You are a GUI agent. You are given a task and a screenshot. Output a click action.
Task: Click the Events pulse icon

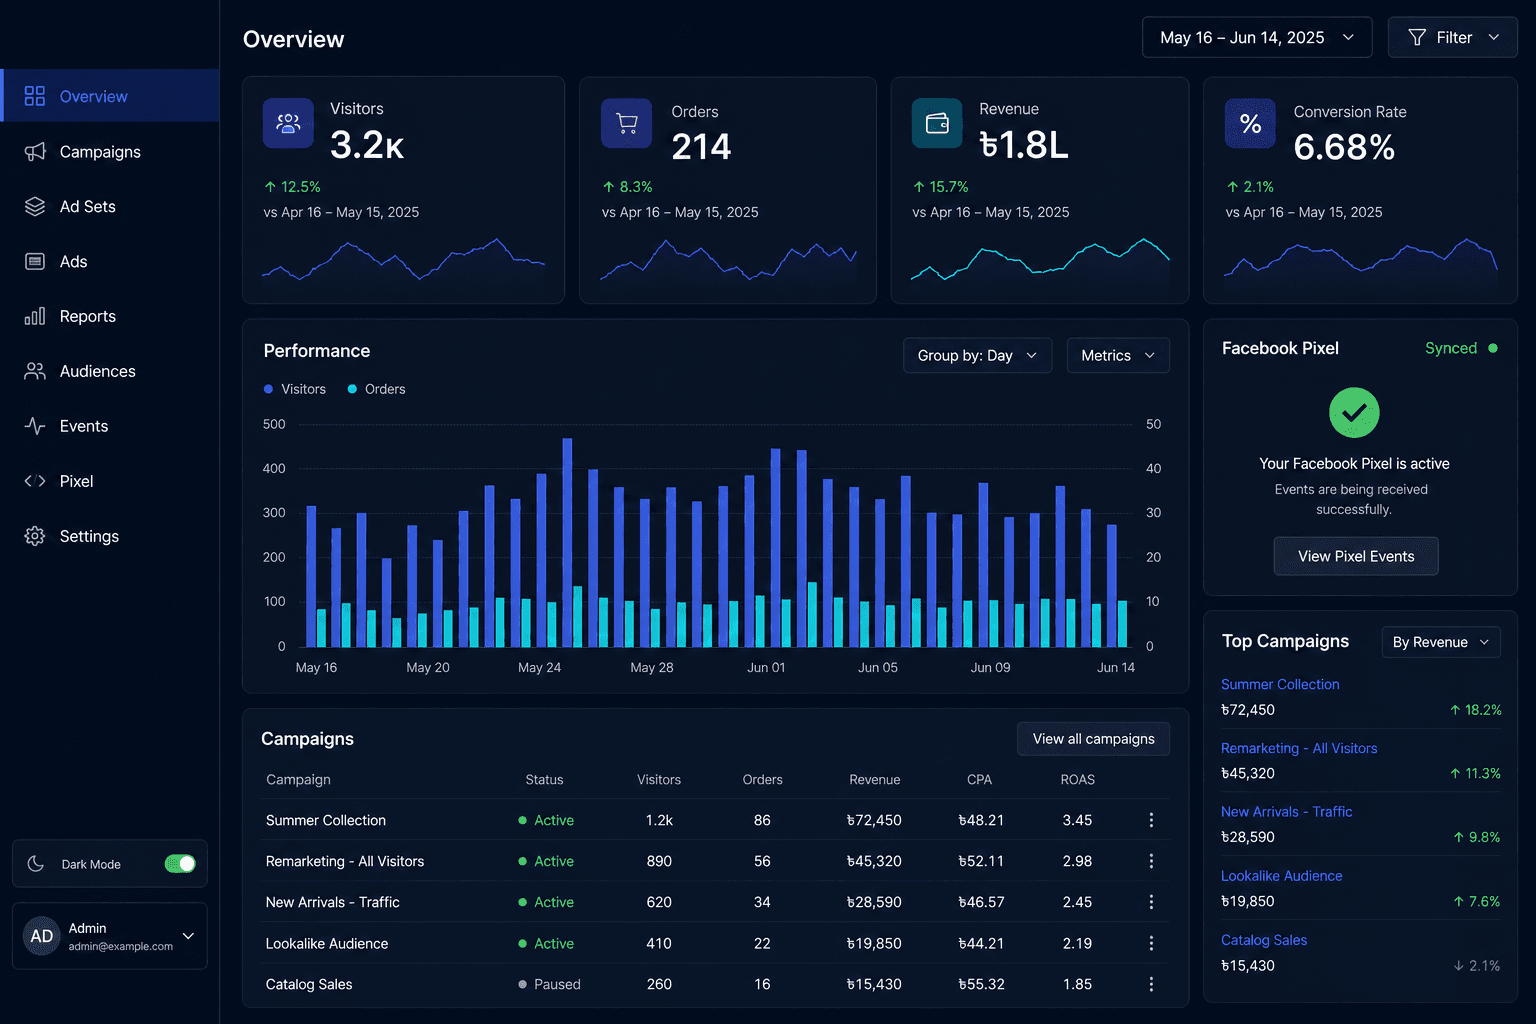point(35,426)
